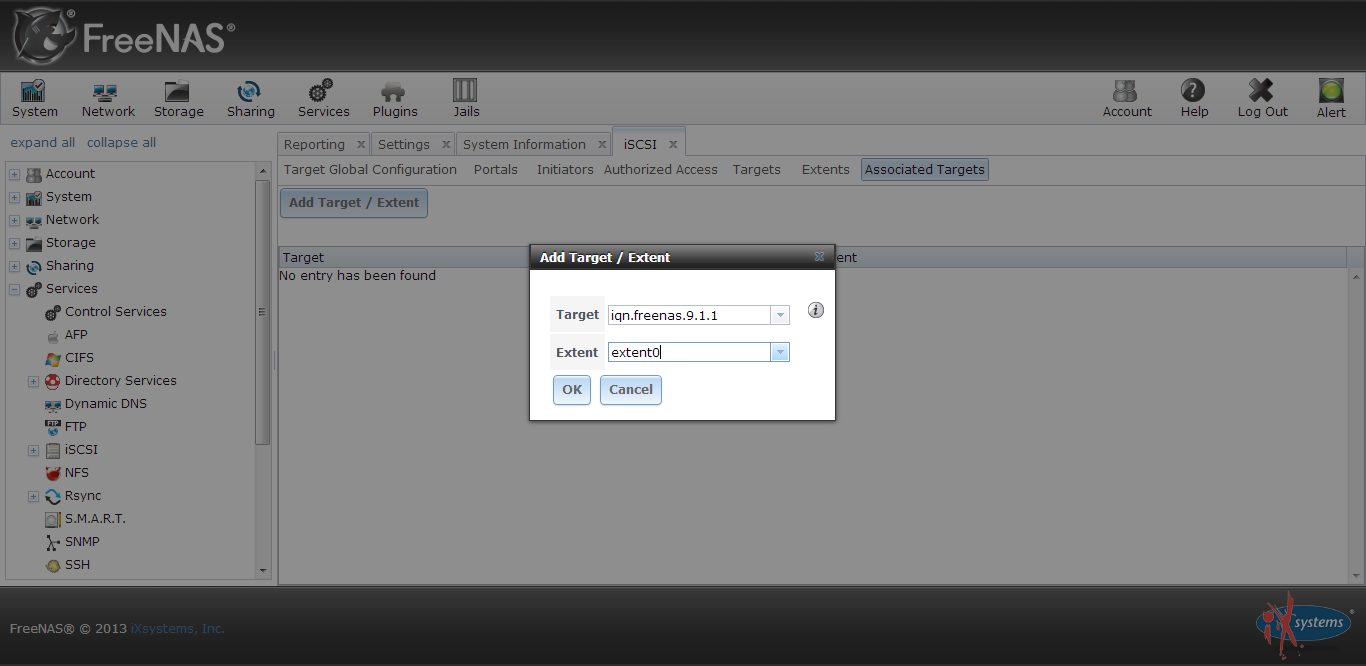Expand the Directory Services node
The height and width of the screenshot is (666, 1366).
coord(34,382)
